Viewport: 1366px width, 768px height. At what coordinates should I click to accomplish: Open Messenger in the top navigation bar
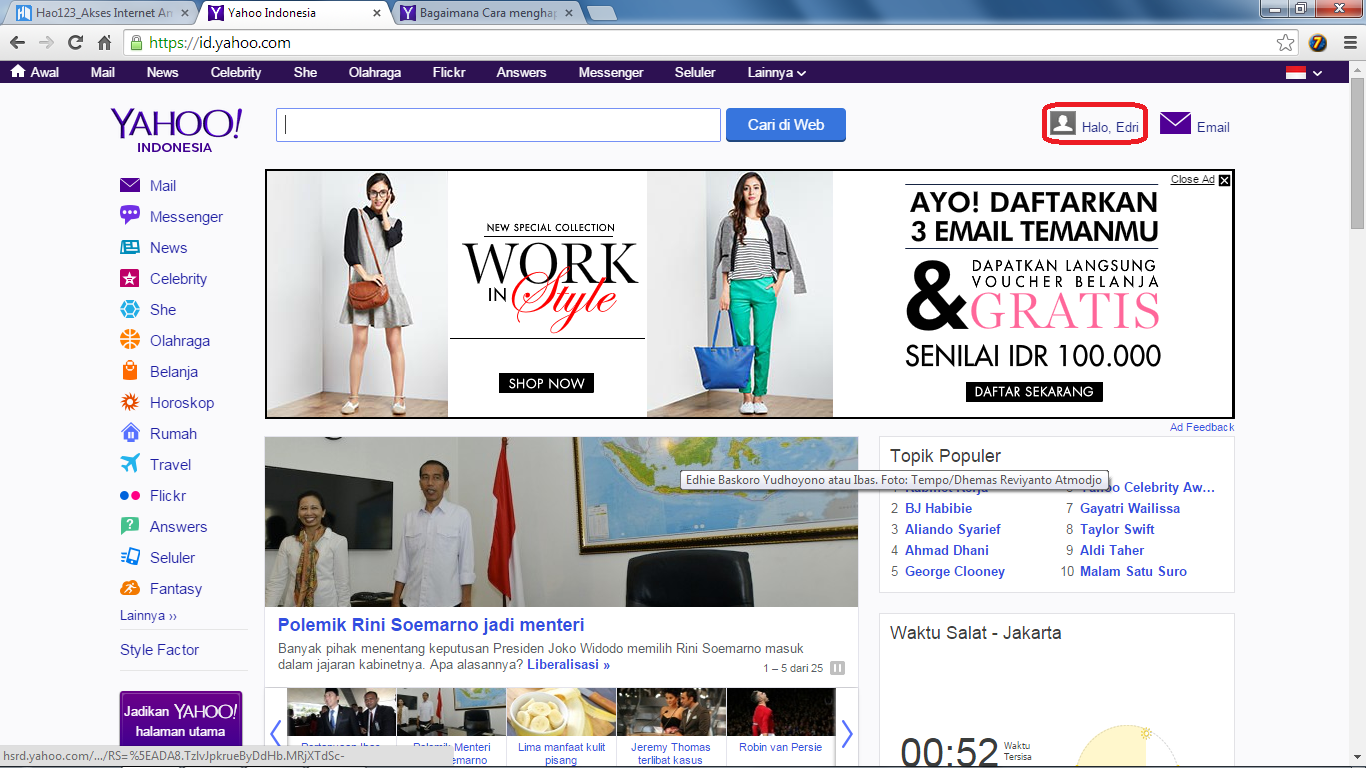coord(611,72)
